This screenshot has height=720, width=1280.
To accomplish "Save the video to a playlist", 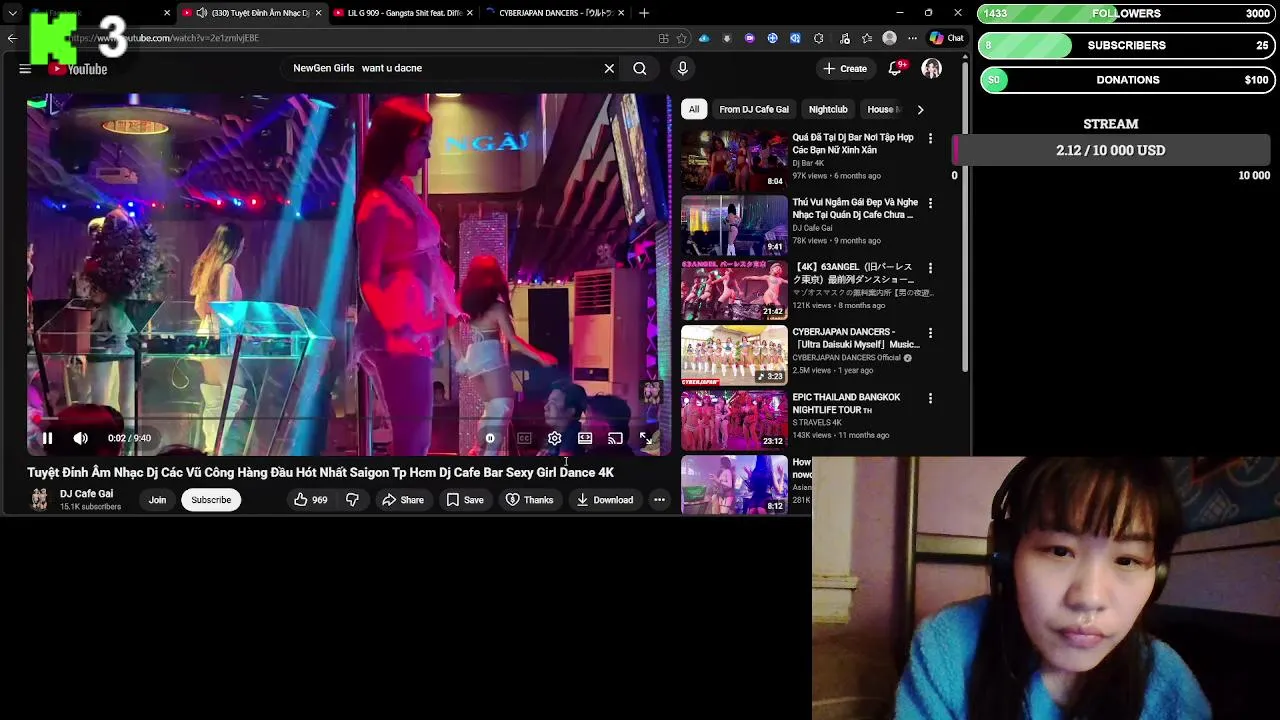I will coord(465,500).
